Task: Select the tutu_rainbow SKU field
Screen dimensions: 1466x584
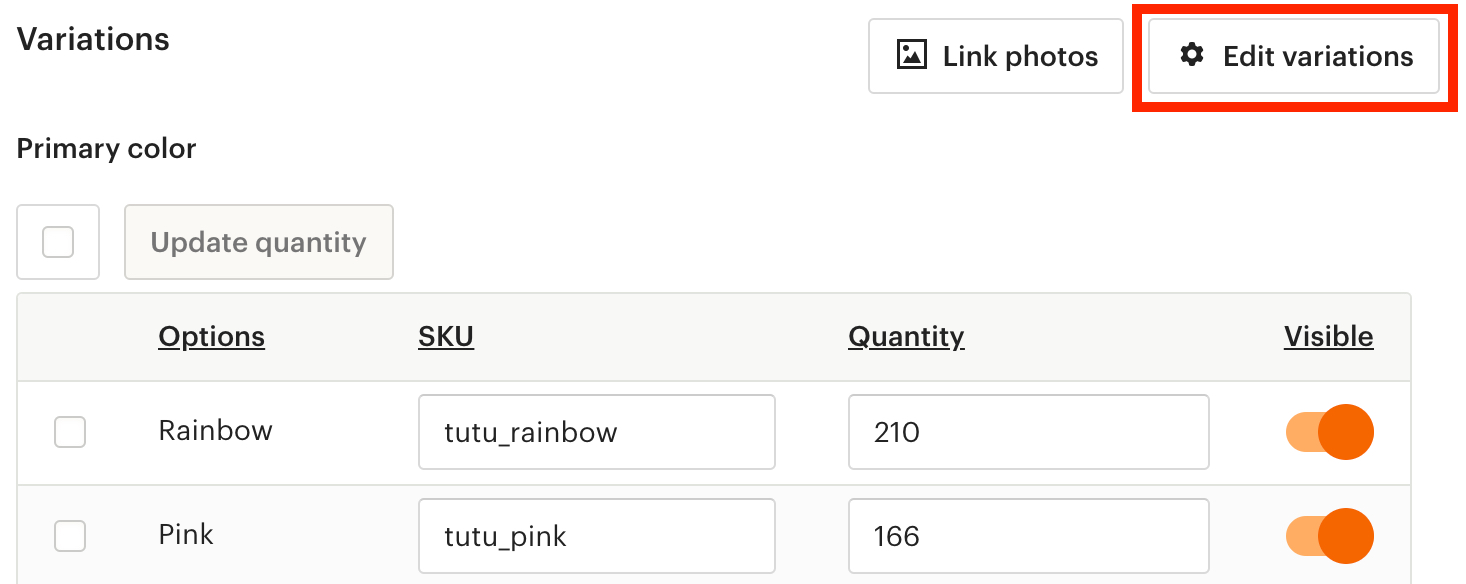Action: 596,431
